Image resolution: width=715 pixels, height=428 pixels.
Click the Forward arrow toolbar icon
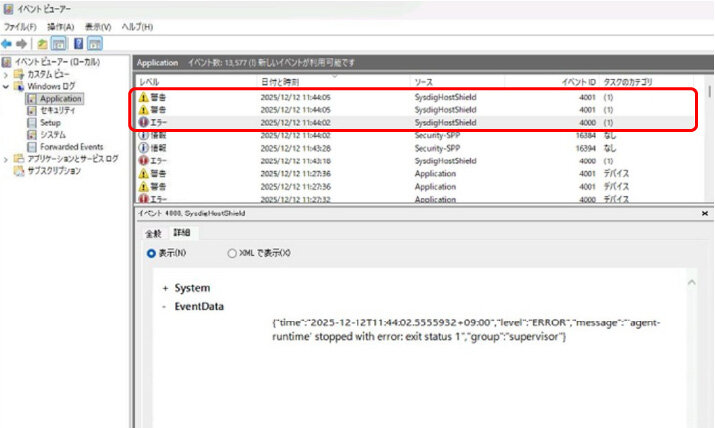coord(21,44)
